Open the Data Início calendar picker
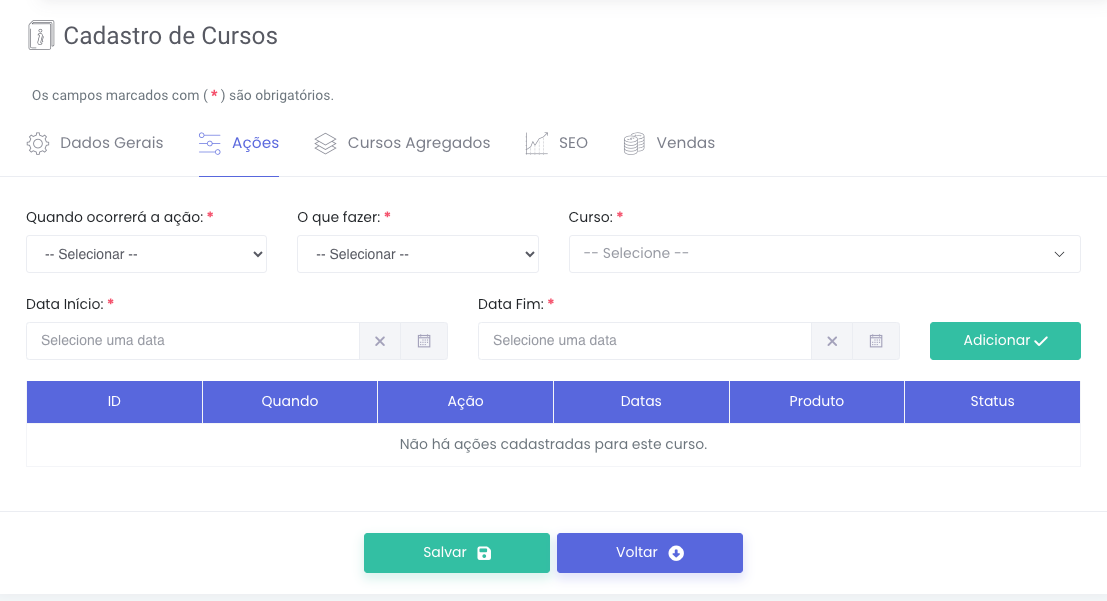The height and width of the screenshot is (601, 1107). point(424,341)
